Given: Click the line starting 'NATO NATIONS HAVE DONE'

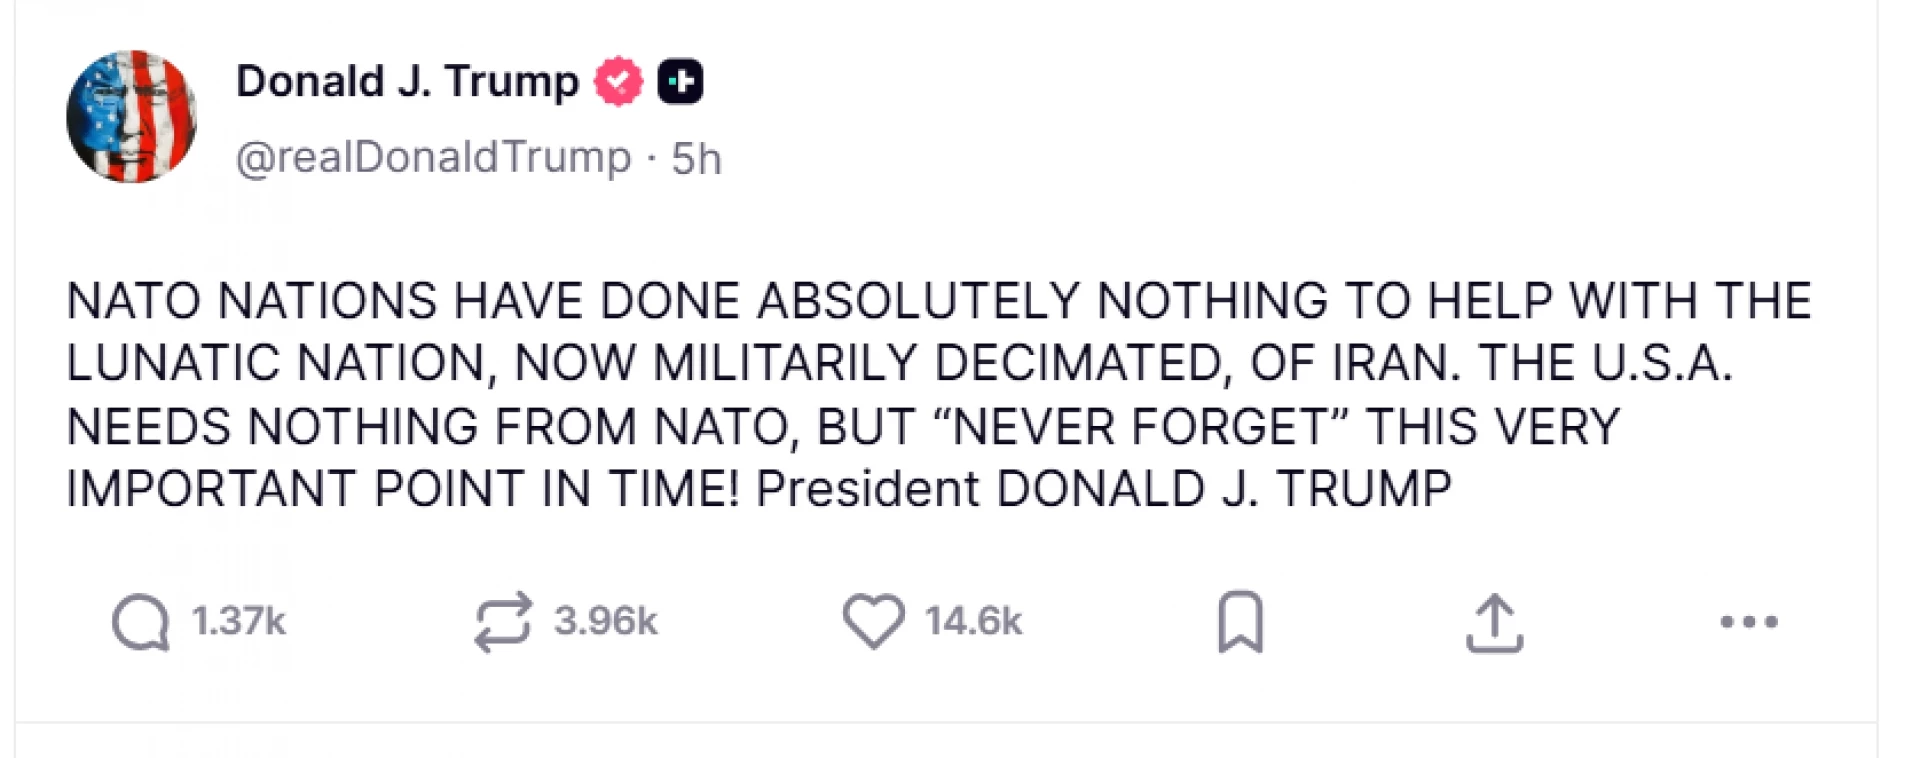Looking at the screenshot, I should point(938,301).
